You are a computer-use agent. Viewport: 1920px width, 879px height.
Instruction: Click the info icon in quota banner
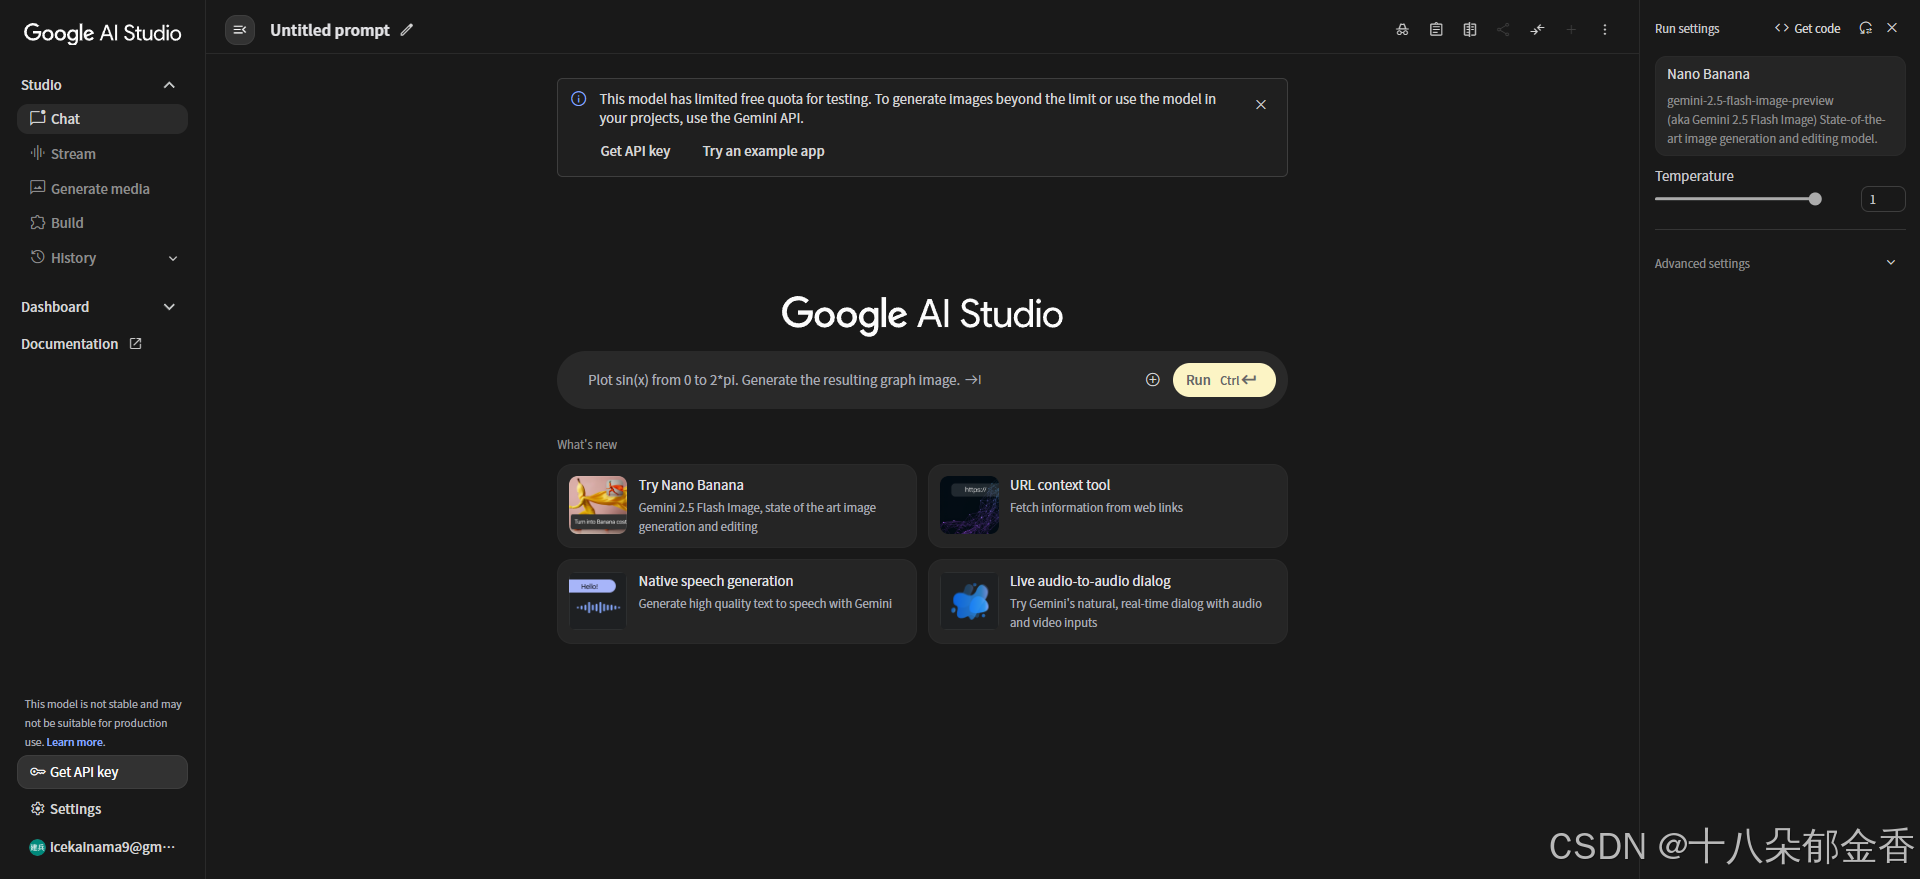coord(578,99)
